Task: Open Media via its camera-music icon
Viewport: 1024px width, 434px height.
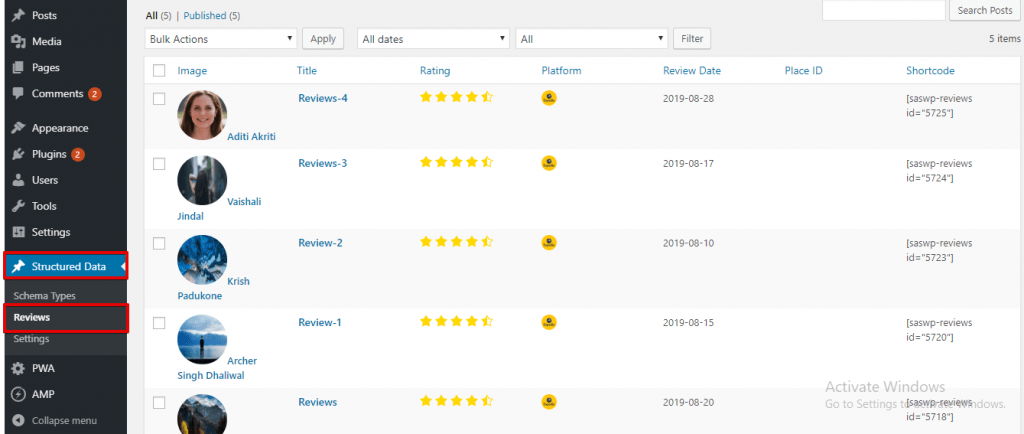Action: pos(18,41)
